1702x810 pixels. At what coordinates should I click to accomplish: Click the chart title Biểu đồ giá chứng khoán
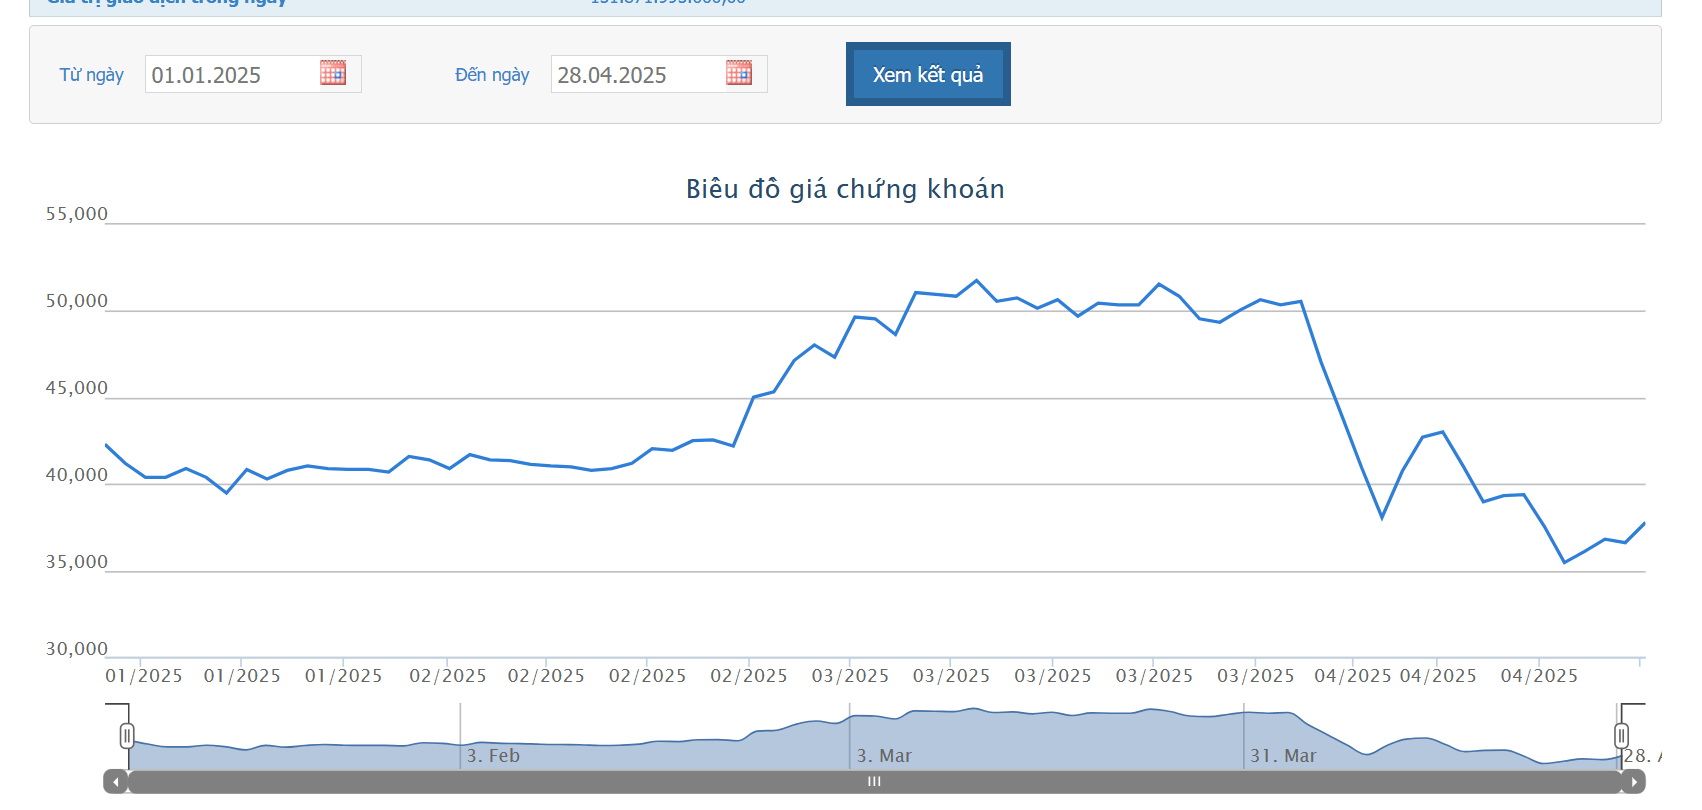(x=845, y=189)
